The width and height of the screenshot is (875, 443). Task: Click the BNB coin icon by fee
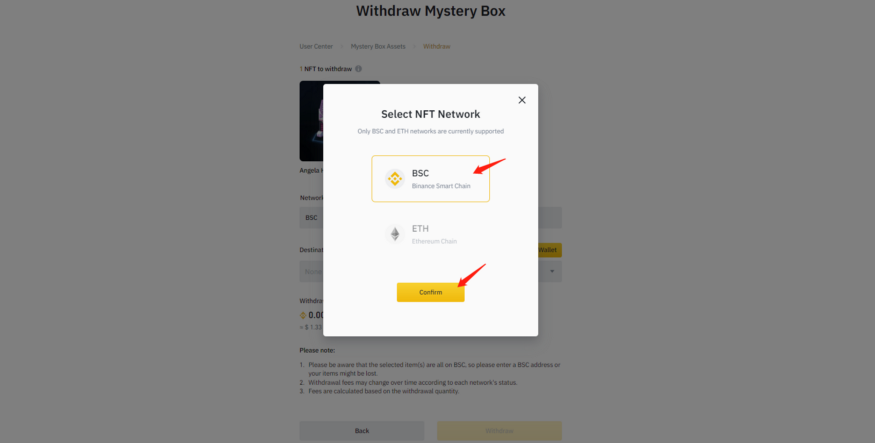click(x=303, y=315)
